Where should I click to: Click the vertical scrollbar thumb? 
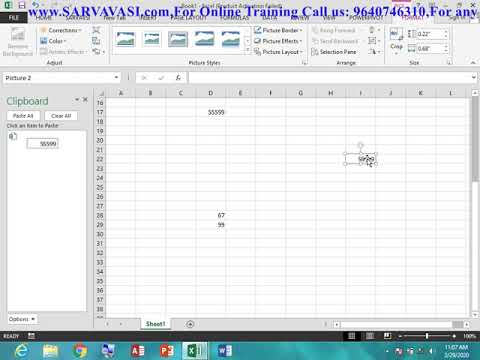475,140
